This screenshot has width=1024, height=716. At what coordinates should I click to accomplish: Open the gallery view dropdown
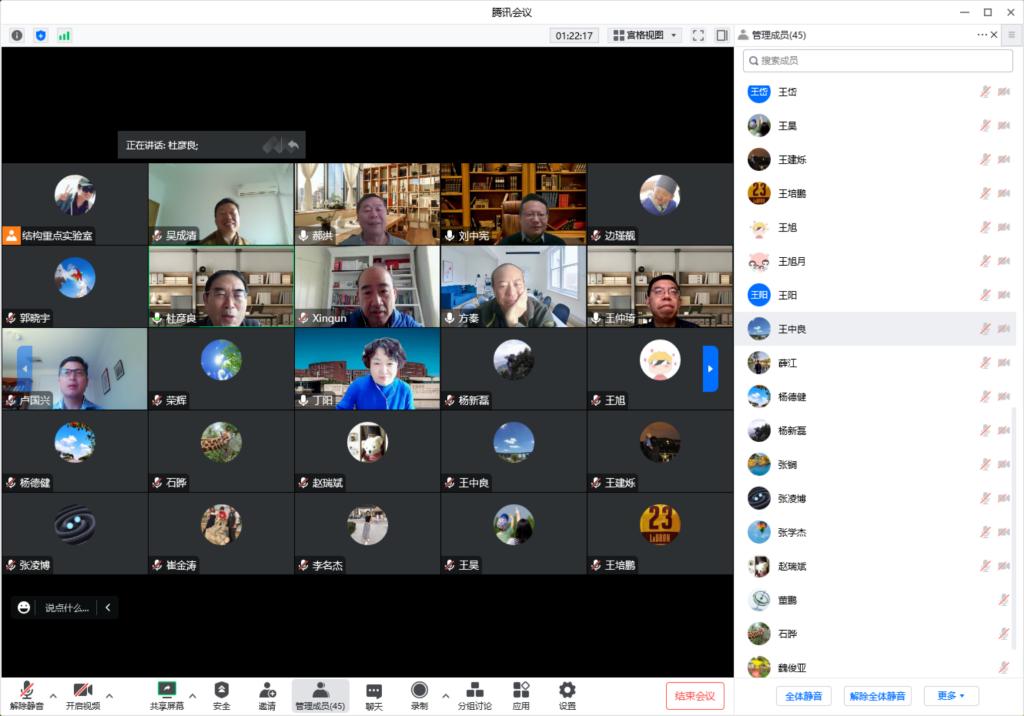[645, 35]
